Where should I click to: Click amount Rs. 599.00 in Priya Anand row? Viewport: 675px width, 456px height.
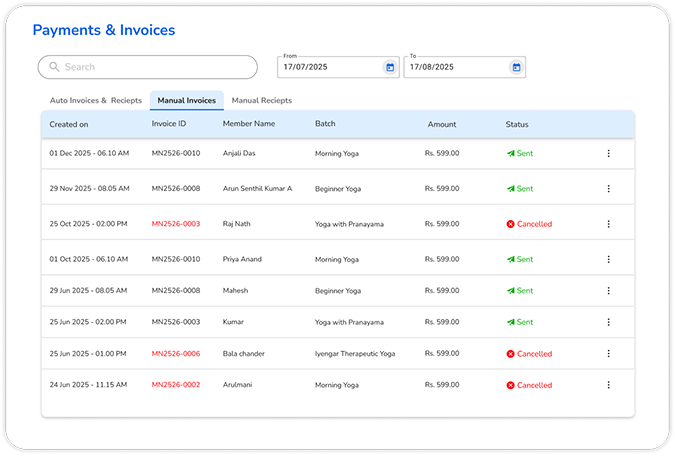[x=442, y=259]
